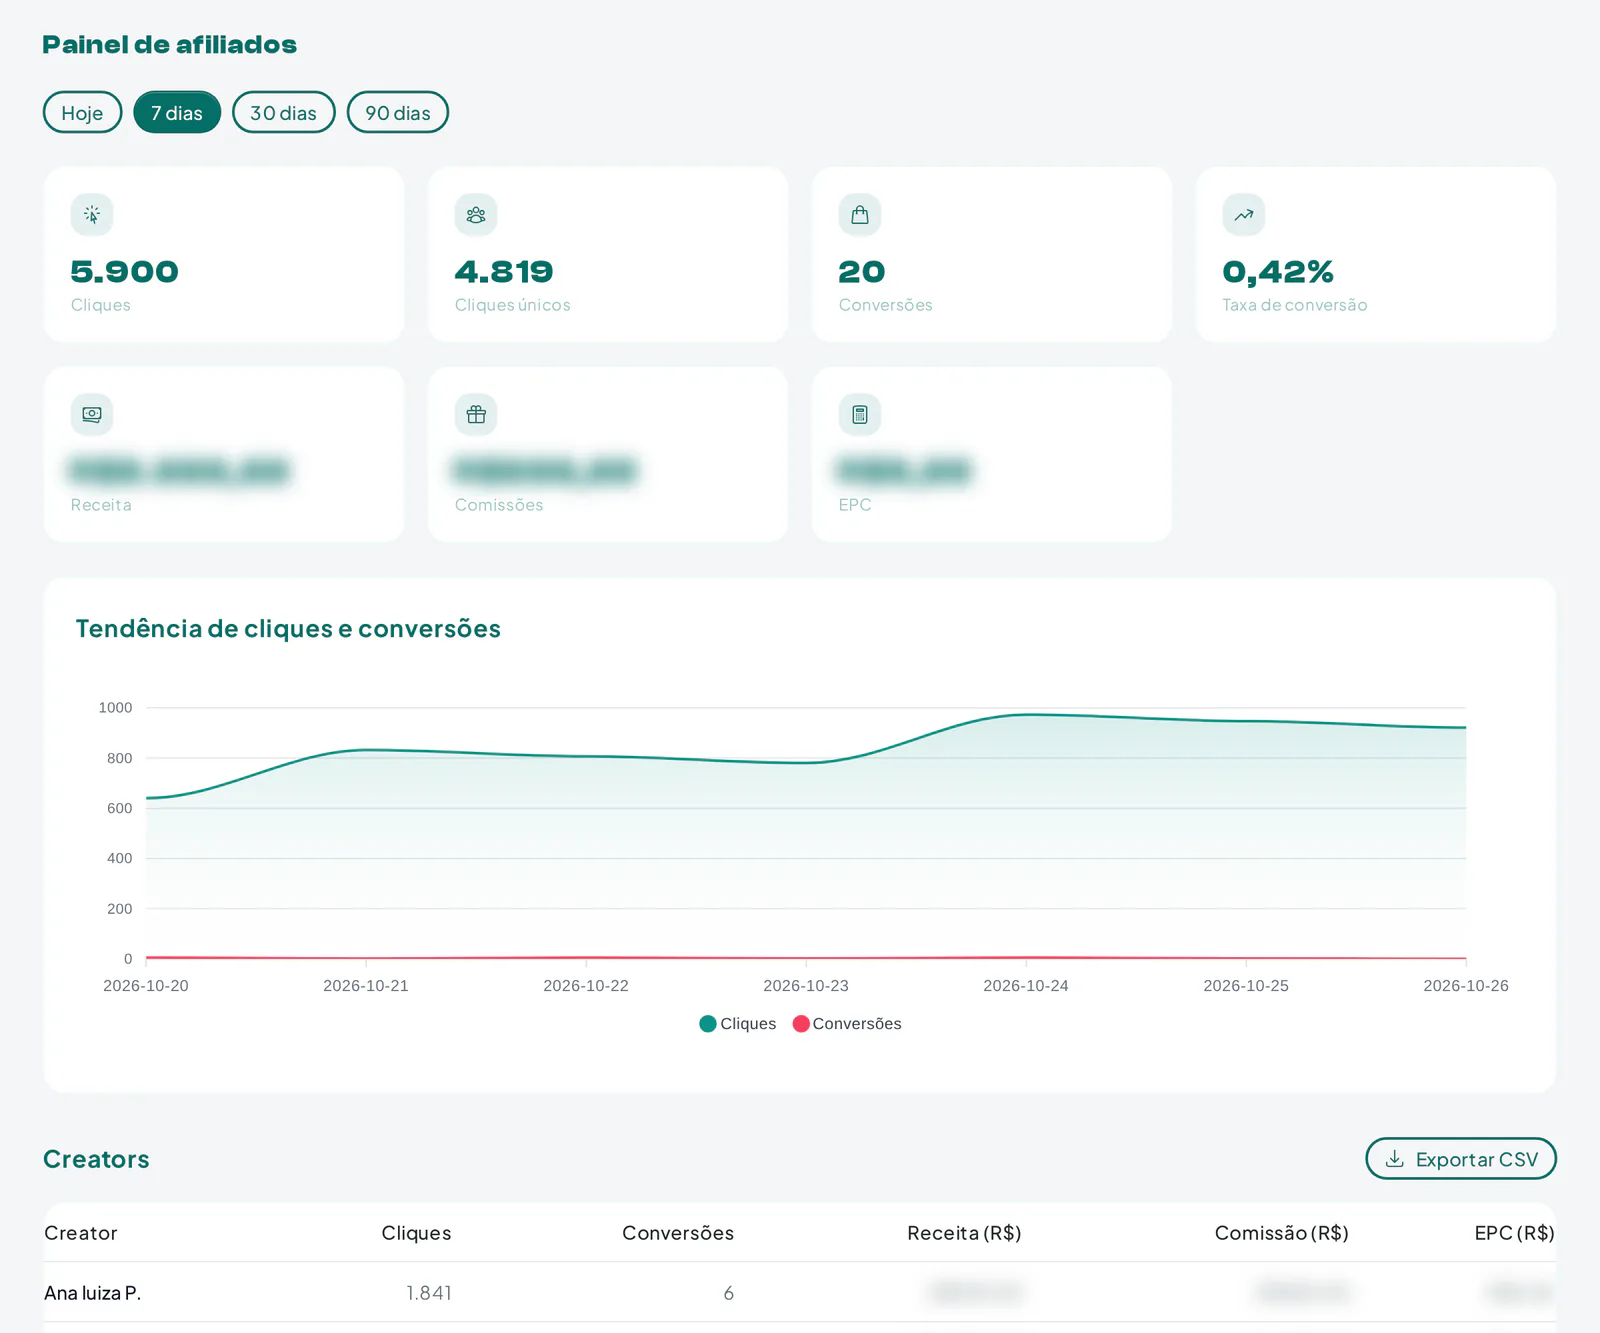This screenshot has width=1600, height=1333.
Task: Toggle the Conversões series in chart legend
Action: coord(847,1024)
